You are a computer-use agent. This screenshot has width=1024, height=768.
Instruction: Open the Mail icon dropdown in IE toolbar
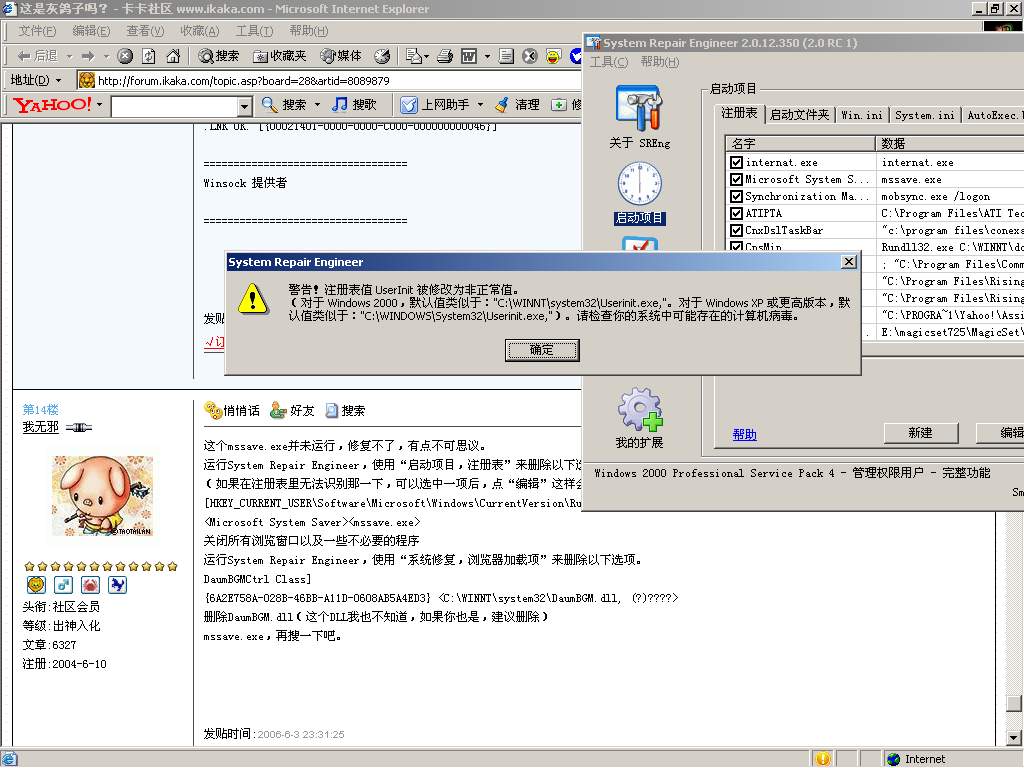click(x=426, y=57)
